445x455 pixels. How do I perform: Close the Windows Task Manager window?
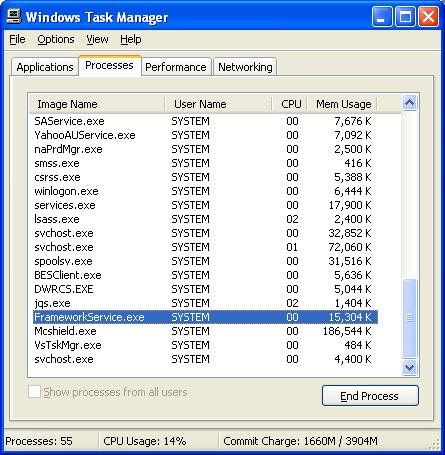click(x=428, y=16)
